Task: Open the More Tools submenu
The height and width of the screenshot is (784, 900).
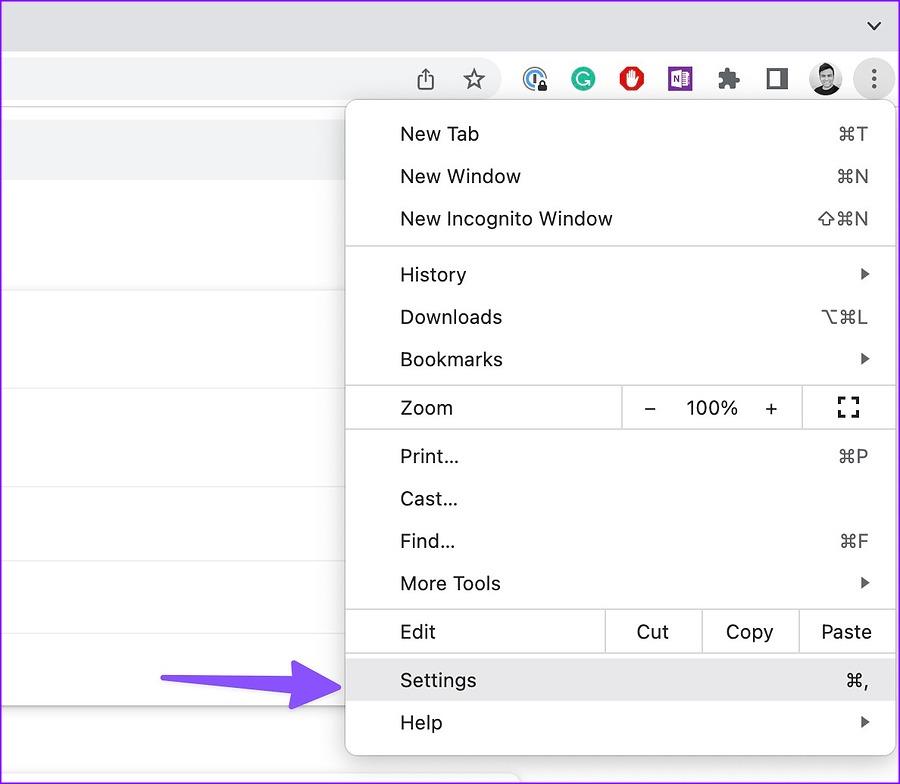Action: (x=866, y=583)
